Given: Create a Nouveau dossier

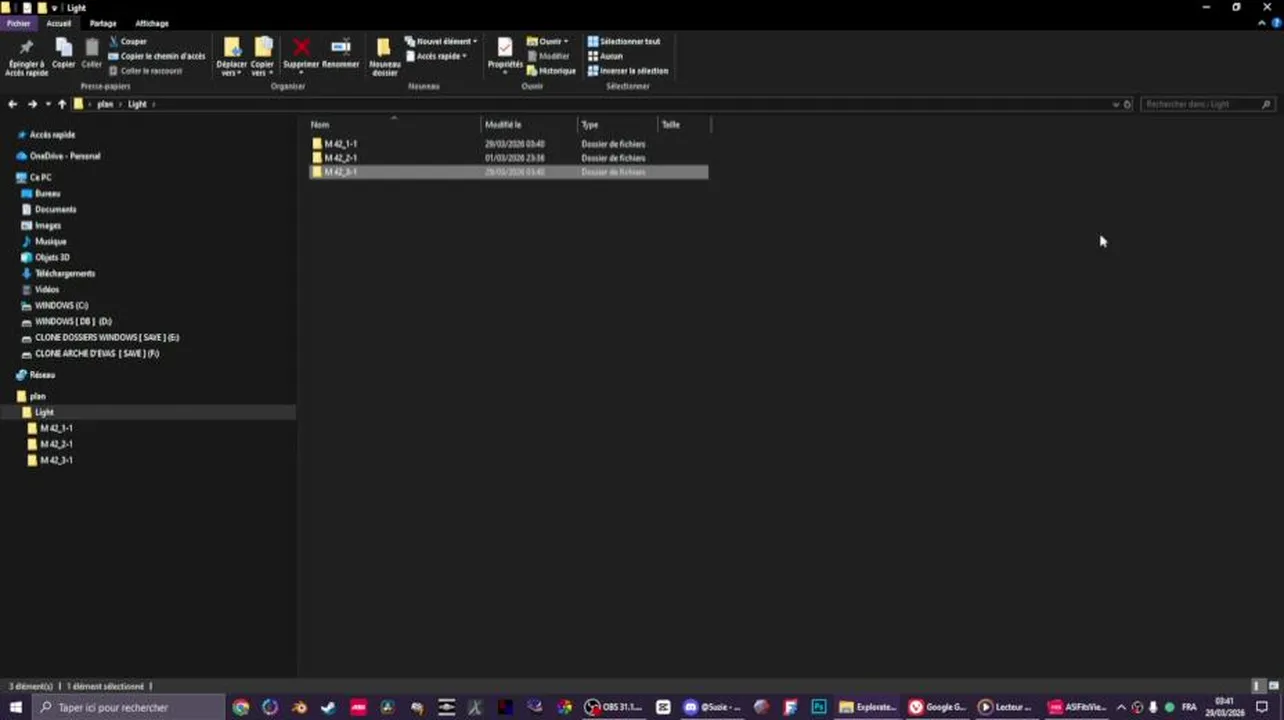Looking at the screenshot, I should click(384, 58).
